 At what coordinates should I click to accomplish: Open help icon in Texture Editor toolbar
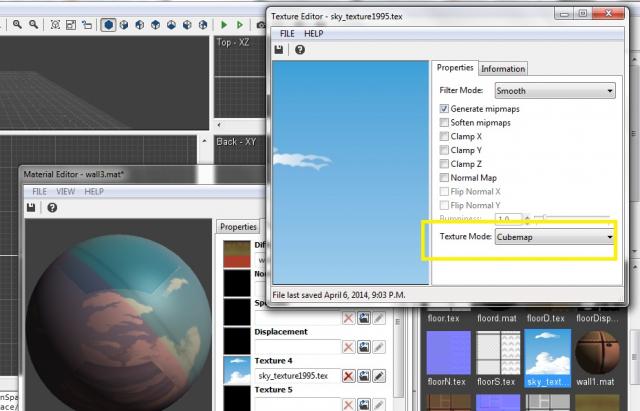[299, 50]
